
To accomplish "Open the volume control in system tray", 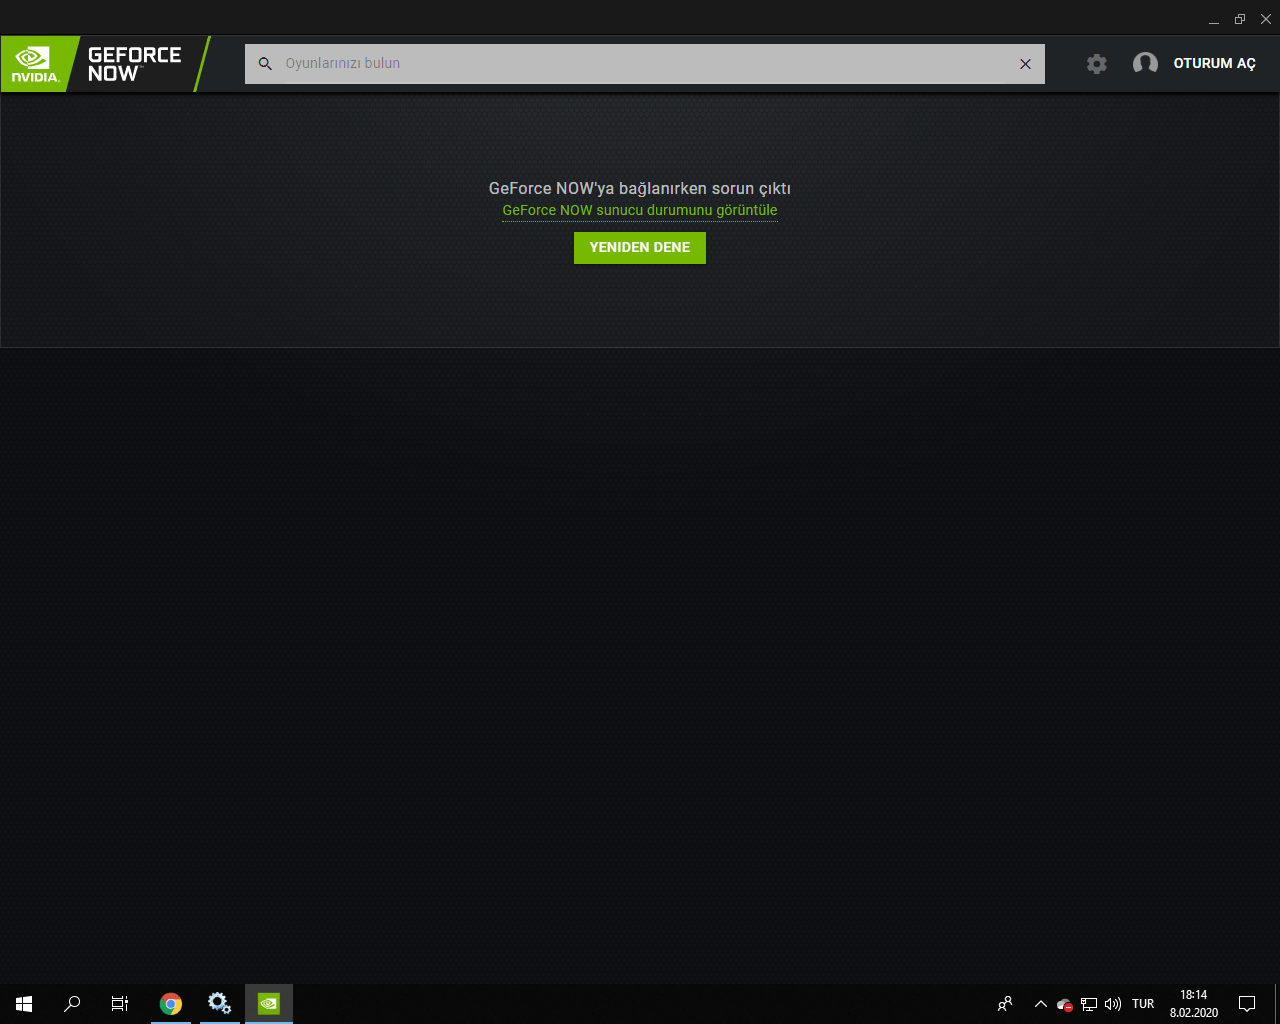I will point(1113,1003).
